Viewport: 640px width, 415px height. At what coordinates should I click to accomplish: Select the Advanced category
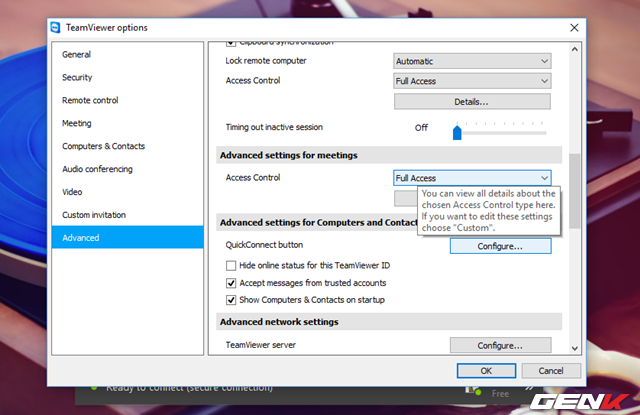tap(127, 237)
